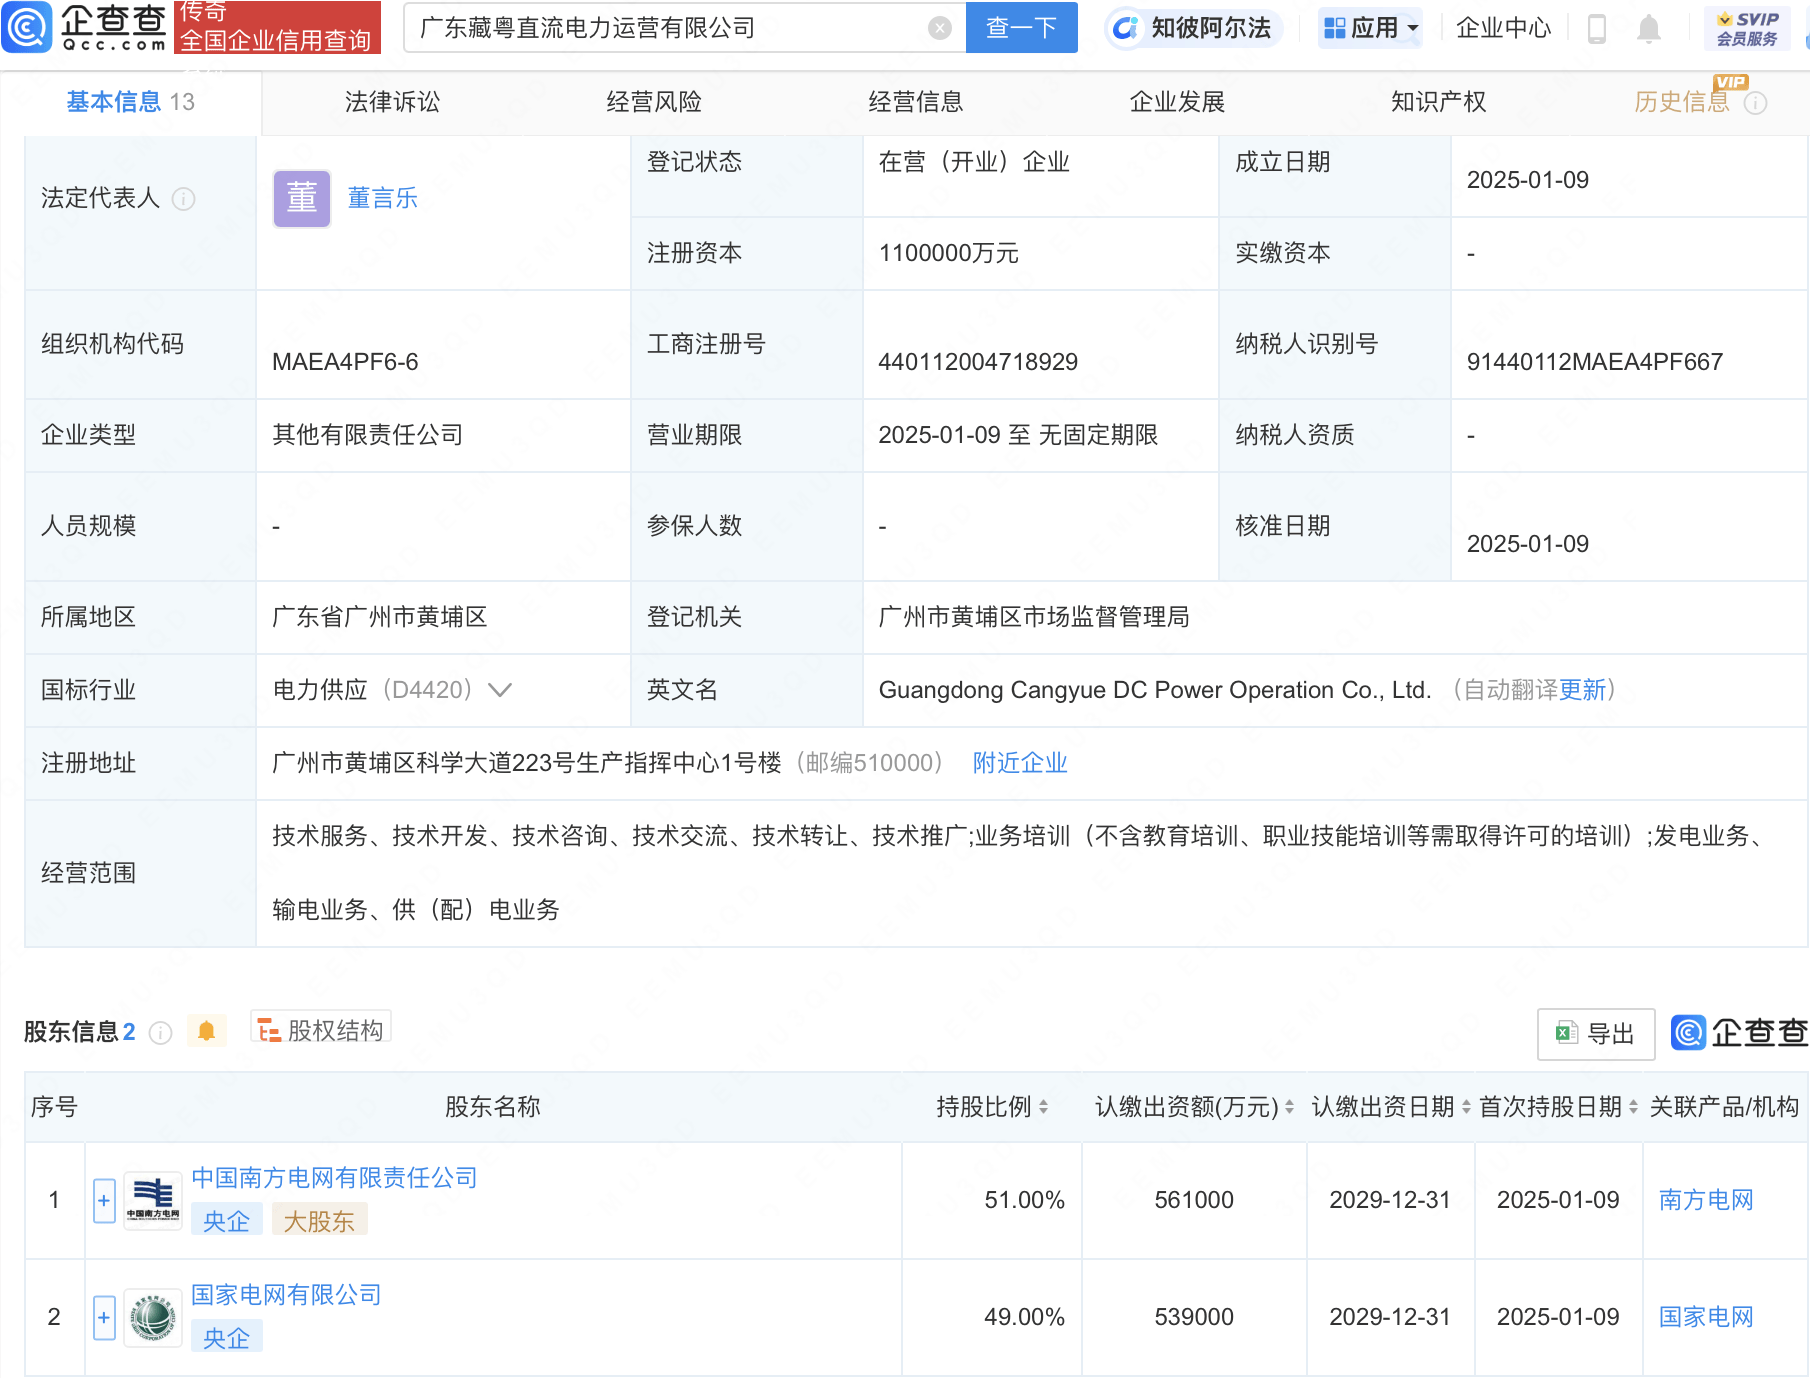
Task: Click the Excel export icon beside 导出
Action: click(1566, 1033)
